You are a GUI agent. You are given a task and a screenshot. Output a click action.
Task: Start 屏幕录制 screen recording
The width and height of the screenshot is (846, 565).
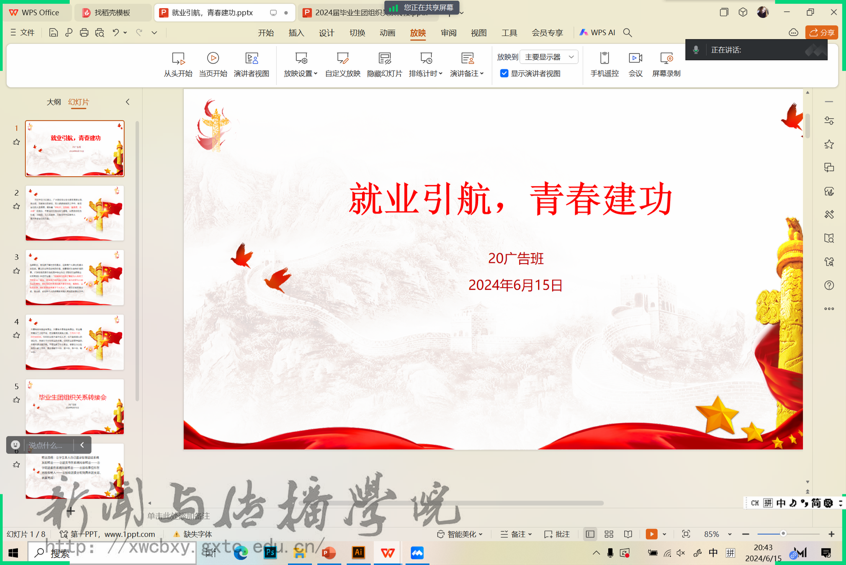point(666,64)
